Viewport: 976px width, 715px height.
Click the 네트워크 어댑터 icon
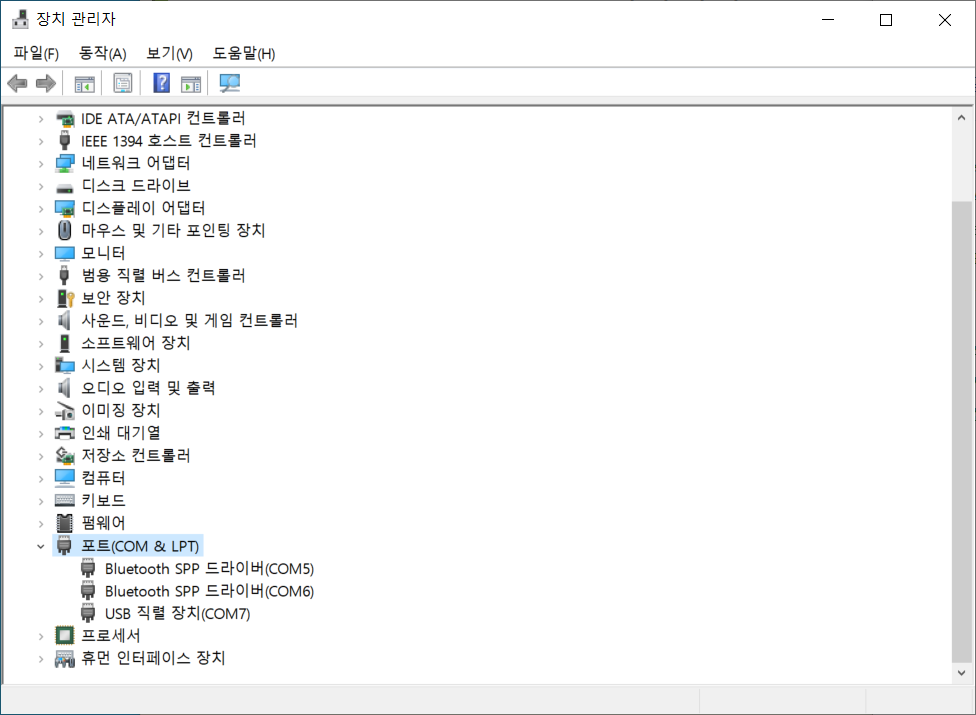(x=65, y=163)
